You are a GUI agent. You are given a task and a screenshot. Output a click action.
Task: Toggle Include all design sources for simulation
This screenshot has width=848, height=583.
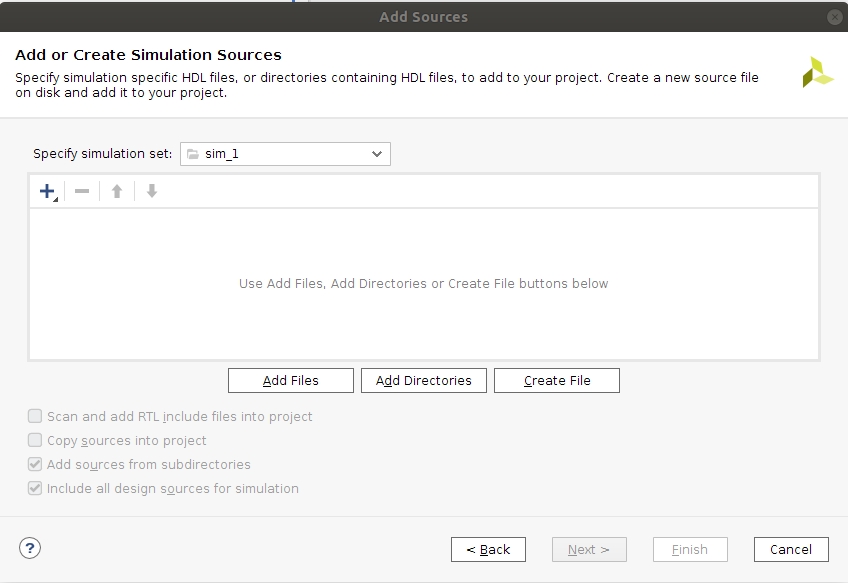36,488
